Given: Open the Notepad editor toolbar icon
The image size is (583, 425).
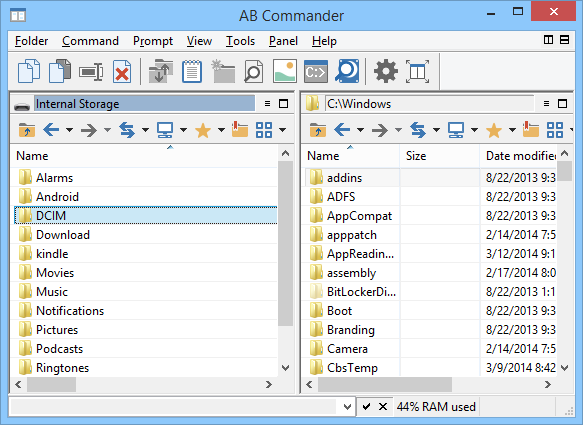Looking at the screenshot, I should 192,71.
